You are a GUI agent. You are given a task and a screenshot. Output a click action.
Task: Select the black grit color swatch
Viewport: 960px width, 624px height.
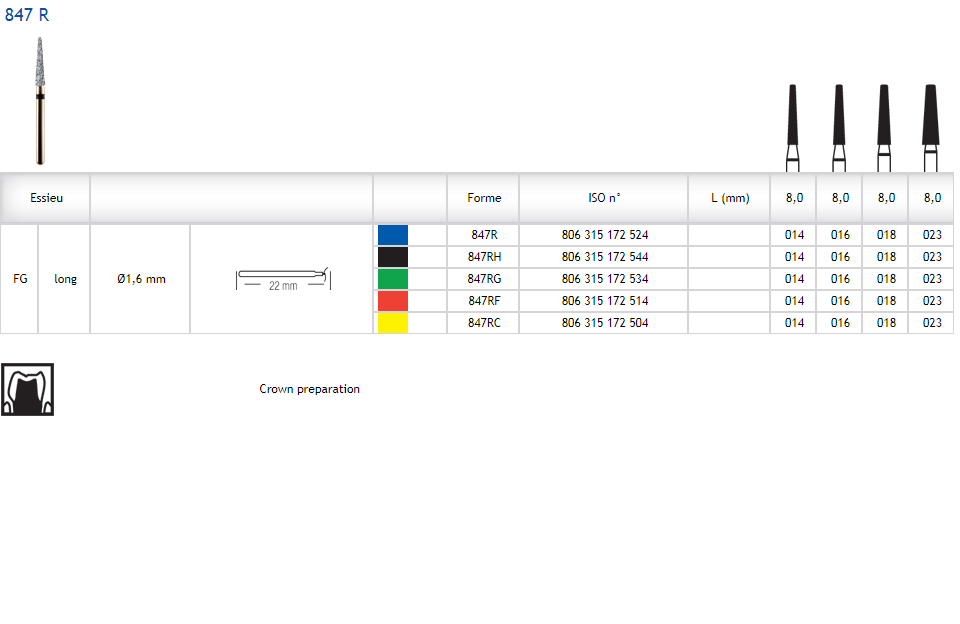pos(393,257)
